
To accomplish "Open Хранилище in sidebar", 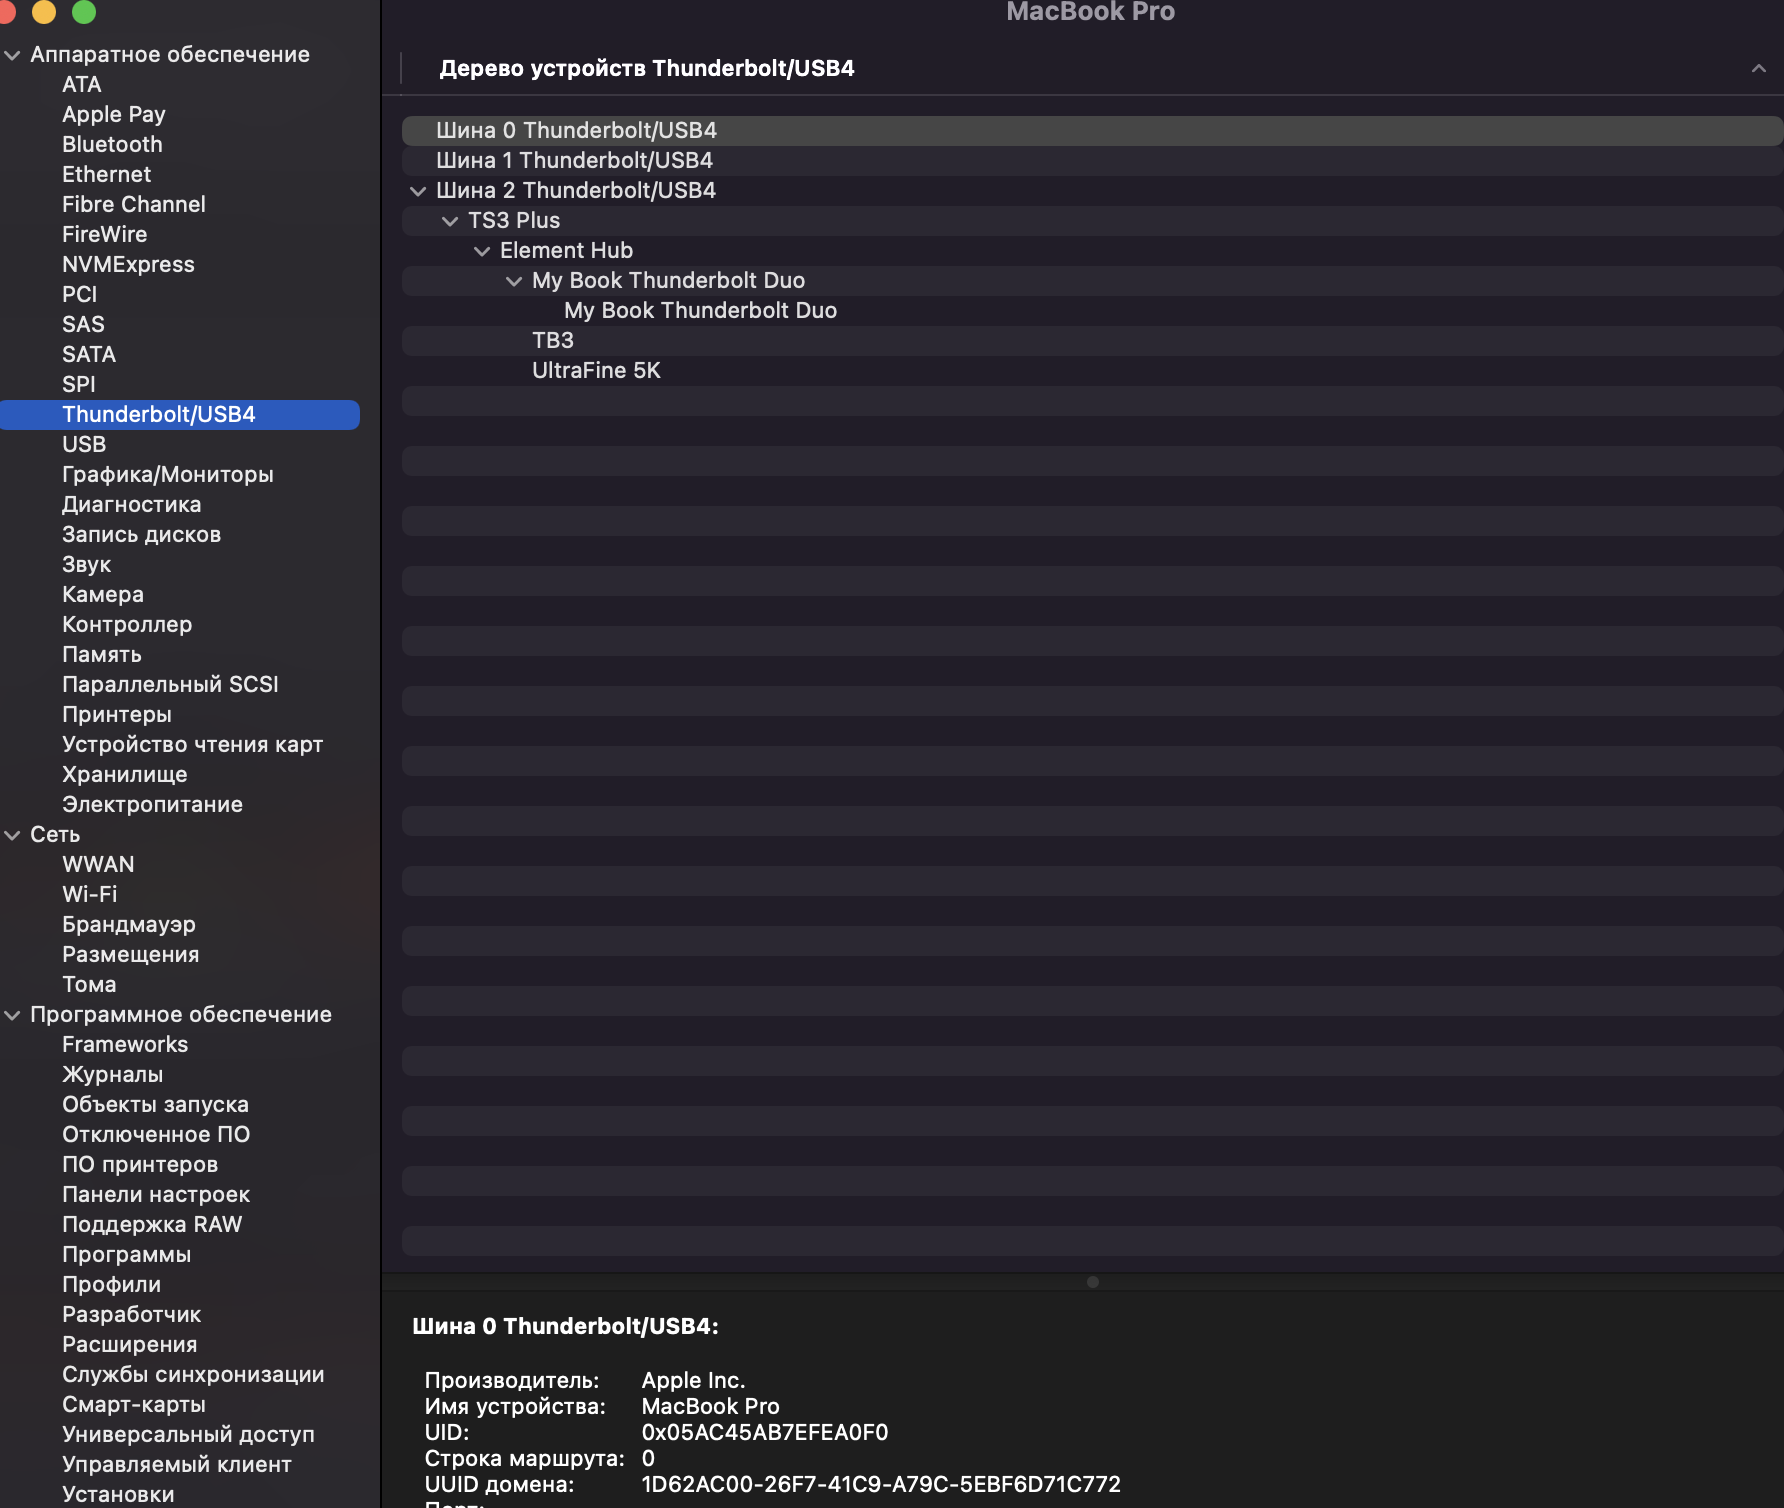I will [x=125, y=775].
